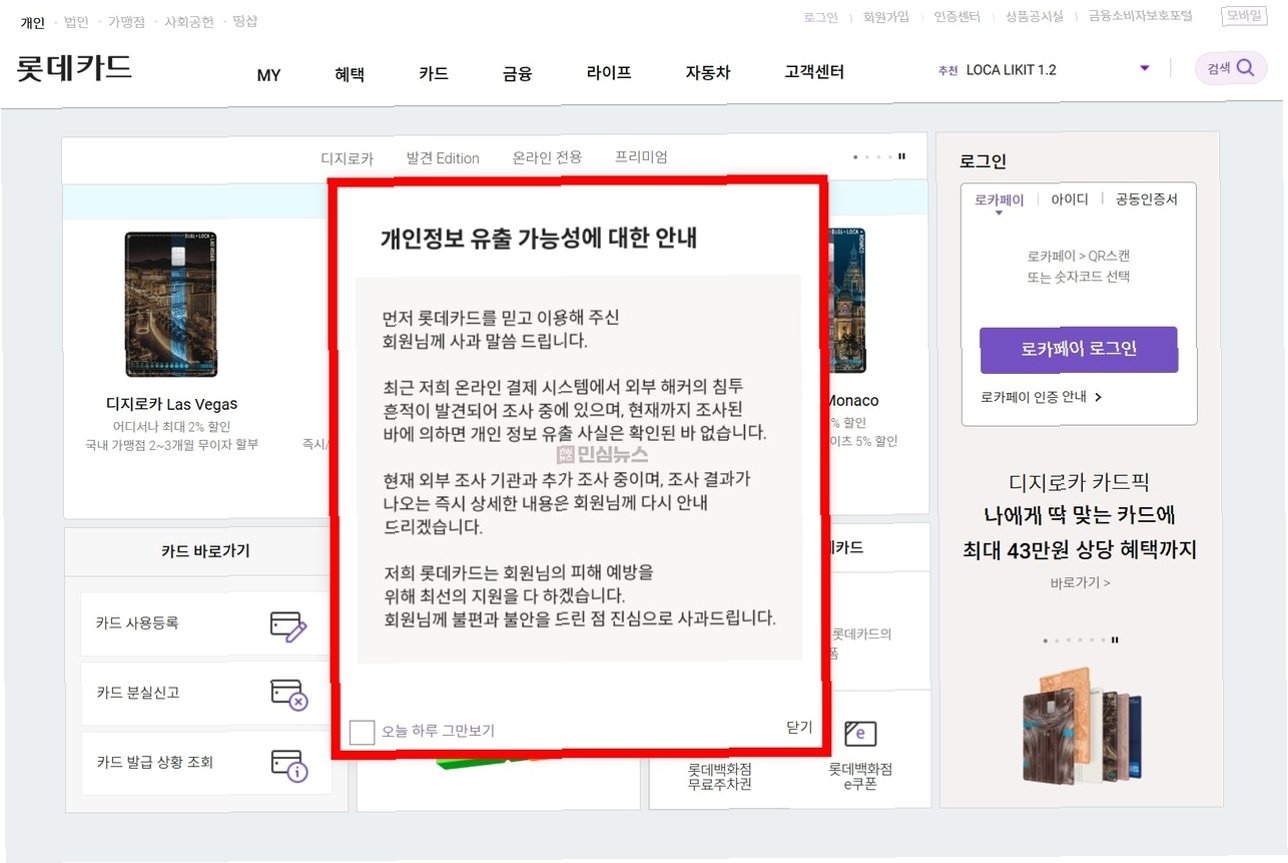Pause the 디지로카 카드픽 banner carousel
Screen dimensions: 1288x863
point(1115,640)
